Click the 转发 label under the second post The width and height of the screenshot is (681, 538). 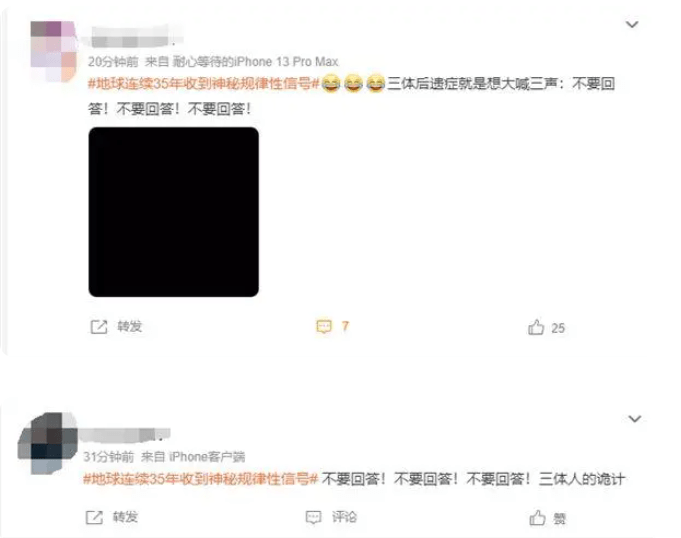(125, 517)
